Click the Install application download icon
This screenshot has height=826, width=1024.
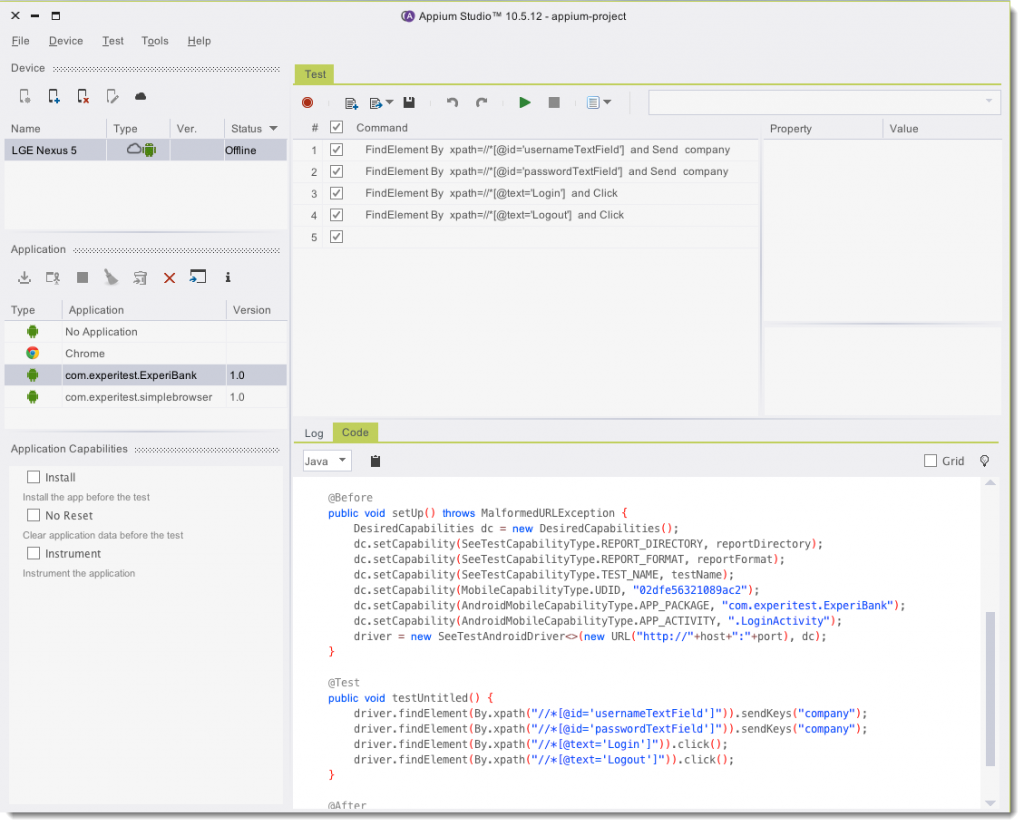[24, 278]
